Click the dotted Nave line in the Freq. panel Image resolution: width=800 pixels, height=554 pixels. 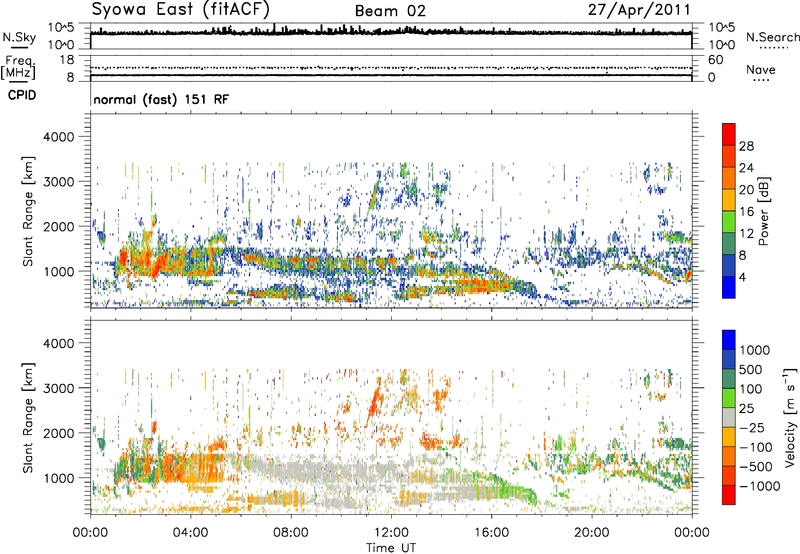(391, 67)
